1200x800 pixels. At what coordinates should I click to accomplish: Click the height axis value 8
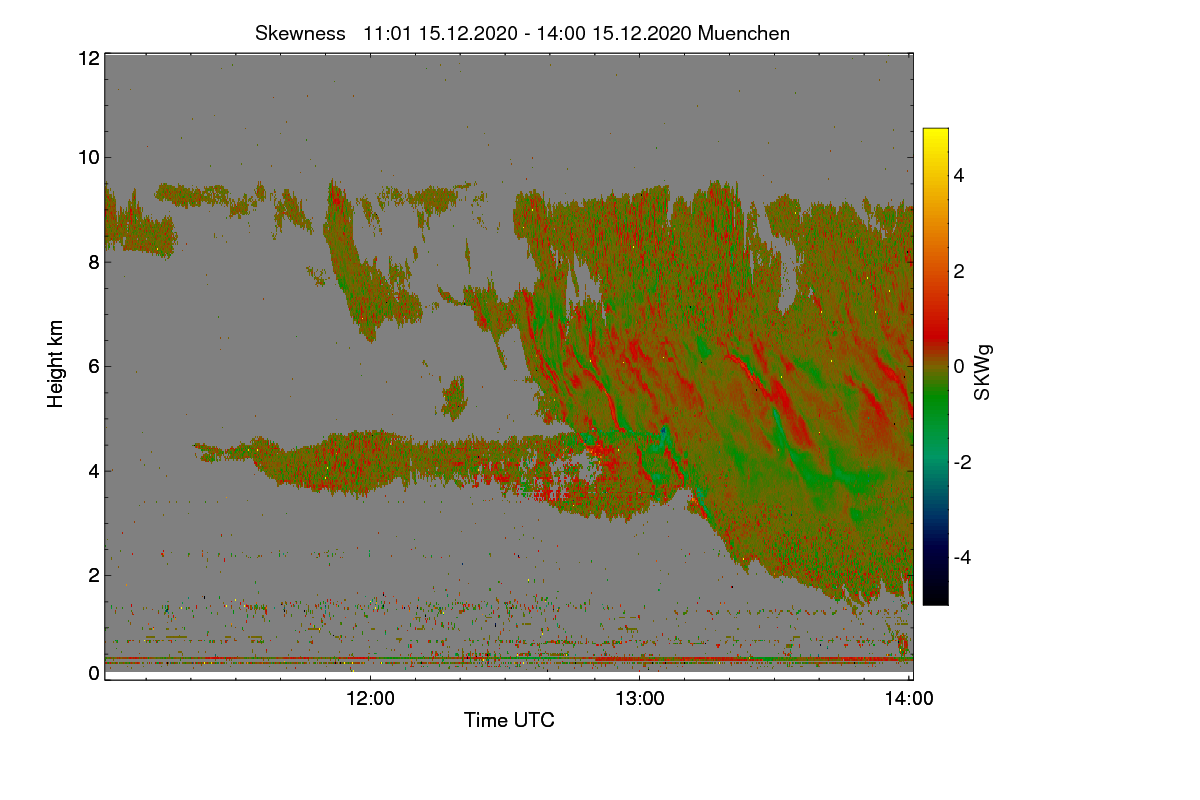pos(93,262)
